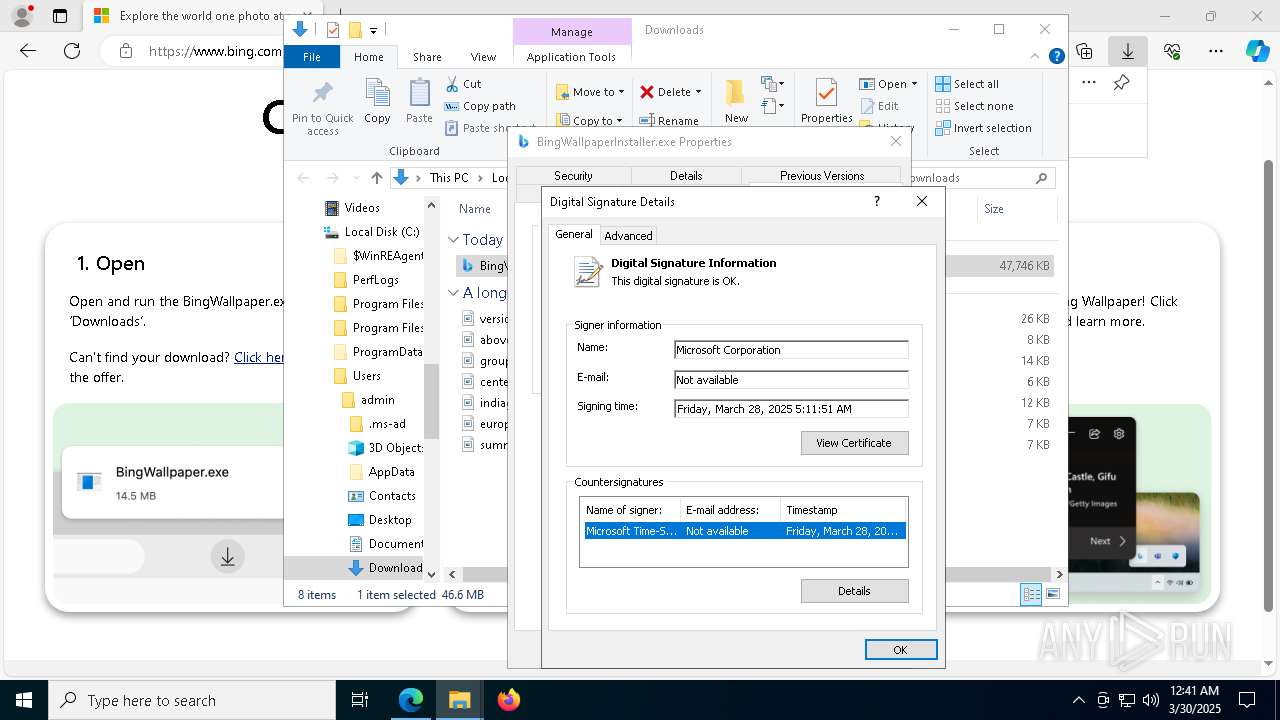Image resolution: width=1280 pixels, height=720 pixels.
Task: Click the help question mark in signature dialog
Action: (877, 201)
